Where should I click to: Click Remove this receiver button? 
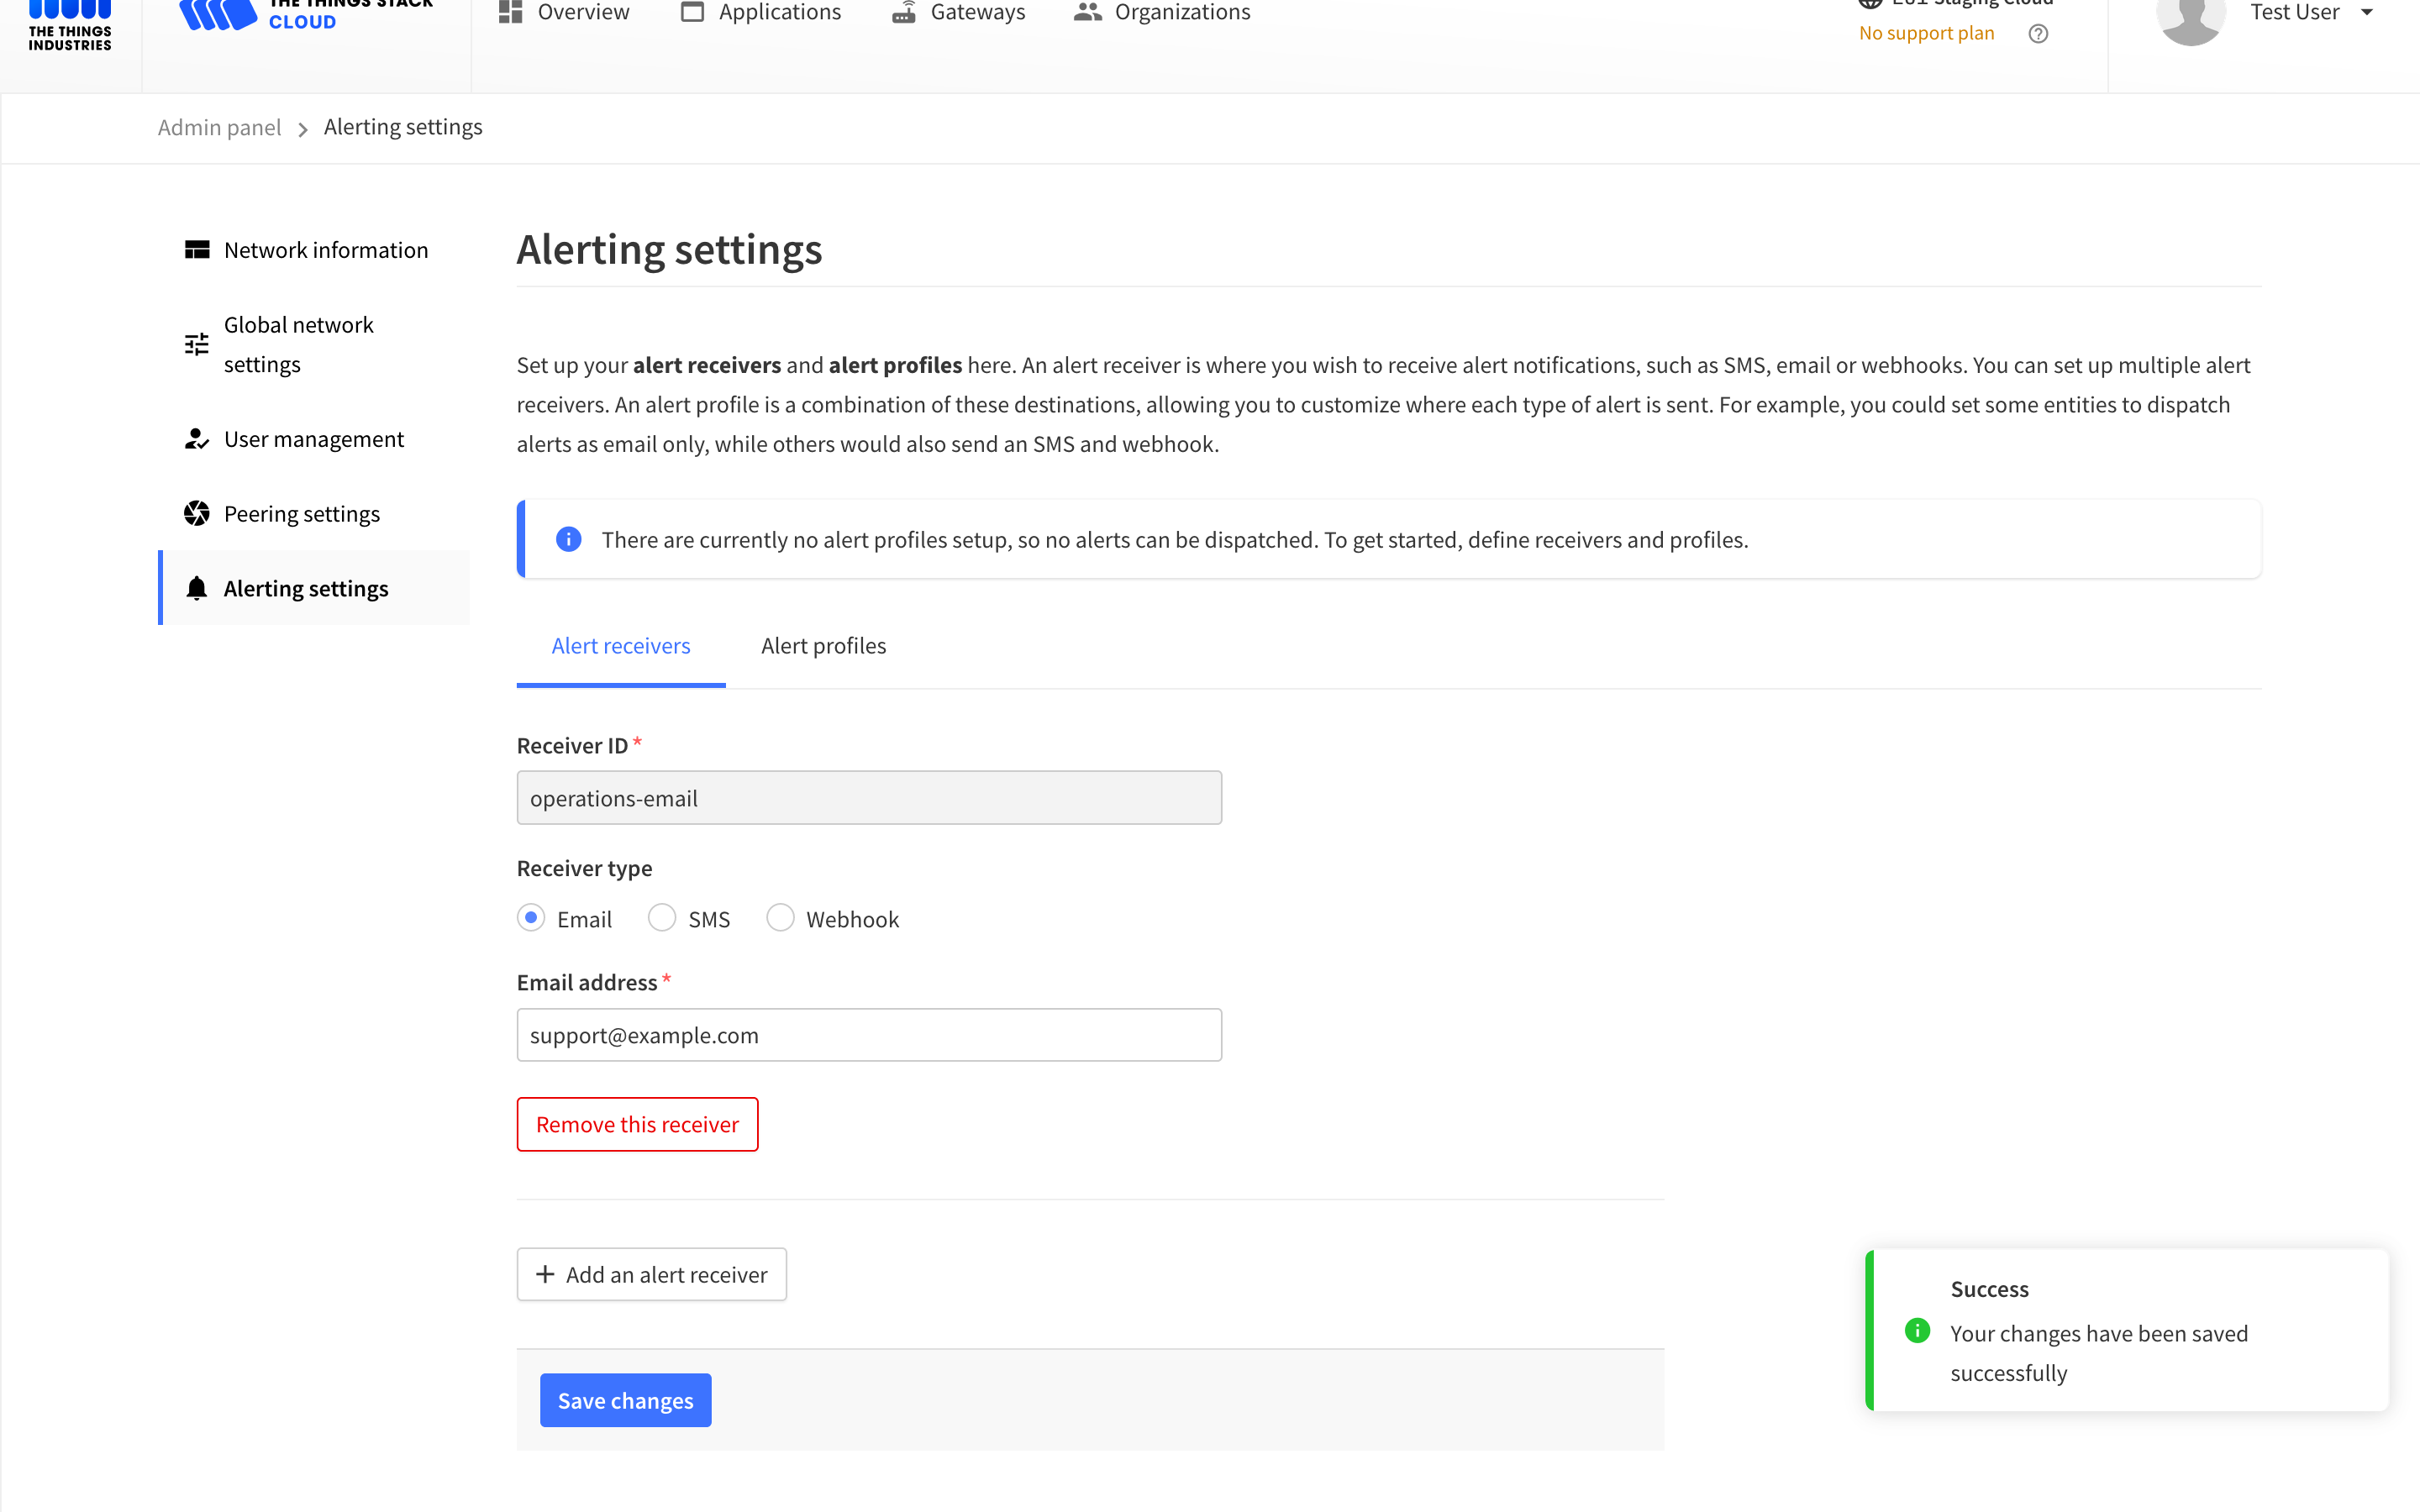pos(637,1124)
